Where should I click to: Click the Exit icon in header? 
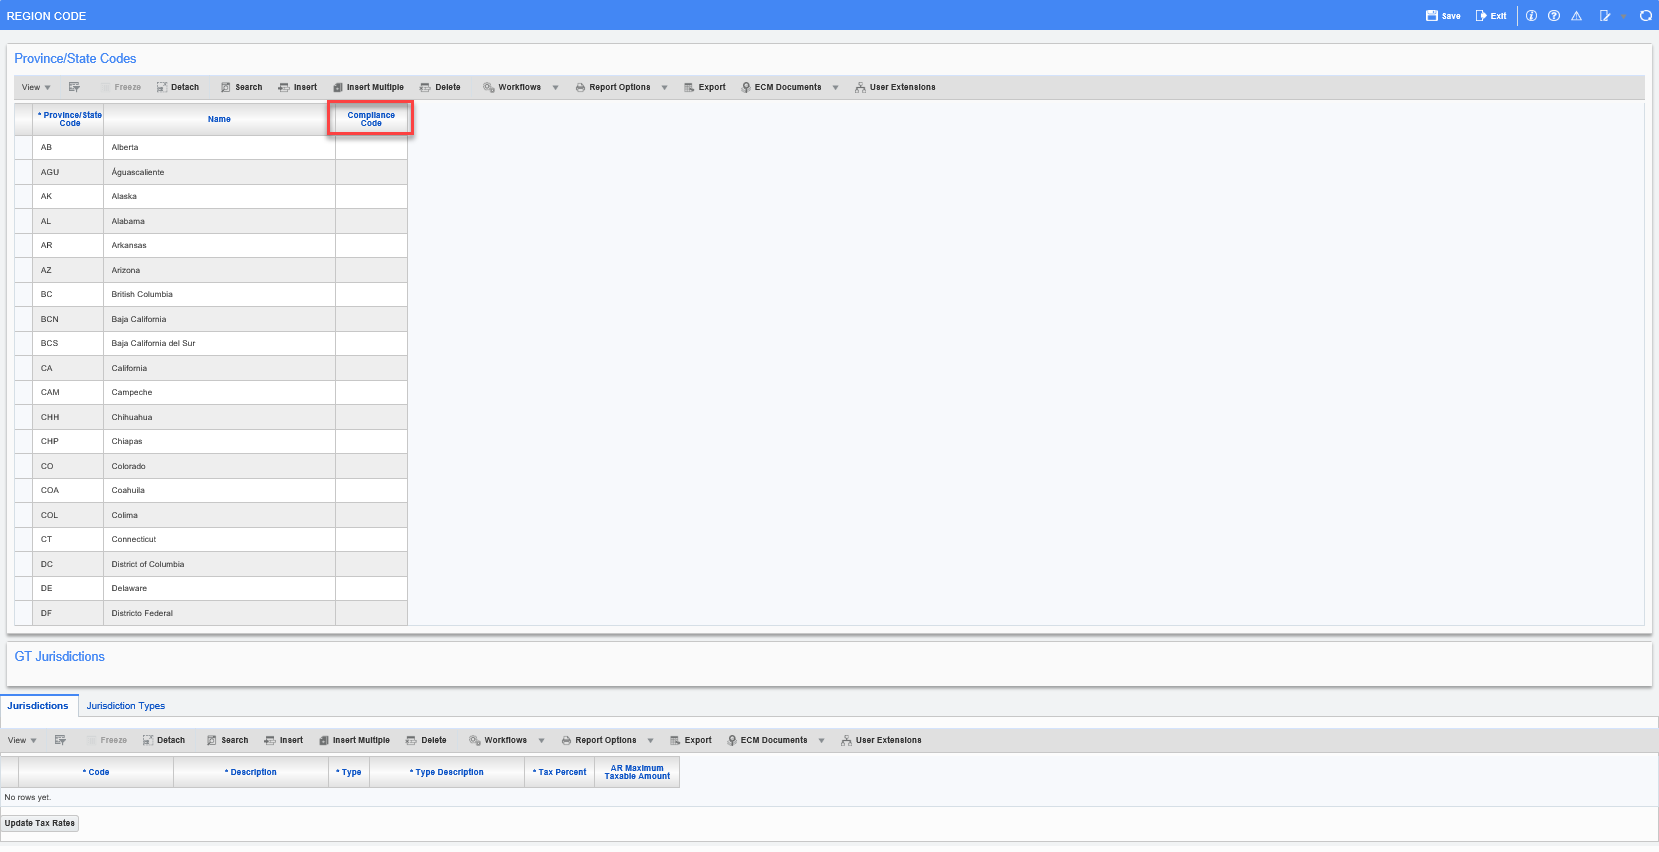point(1490,16)
